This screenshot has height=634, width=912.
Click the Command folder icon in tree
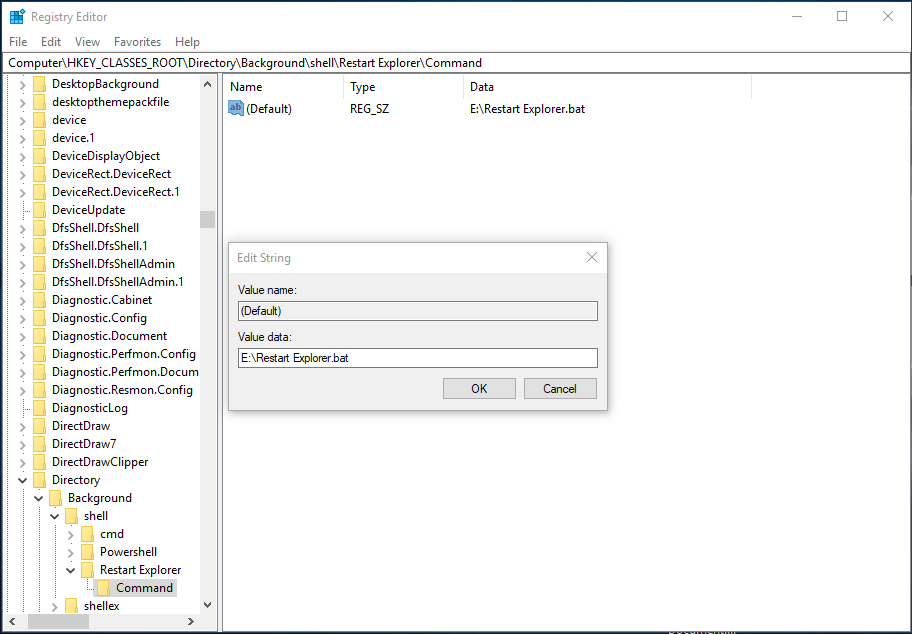pos(104,588)
